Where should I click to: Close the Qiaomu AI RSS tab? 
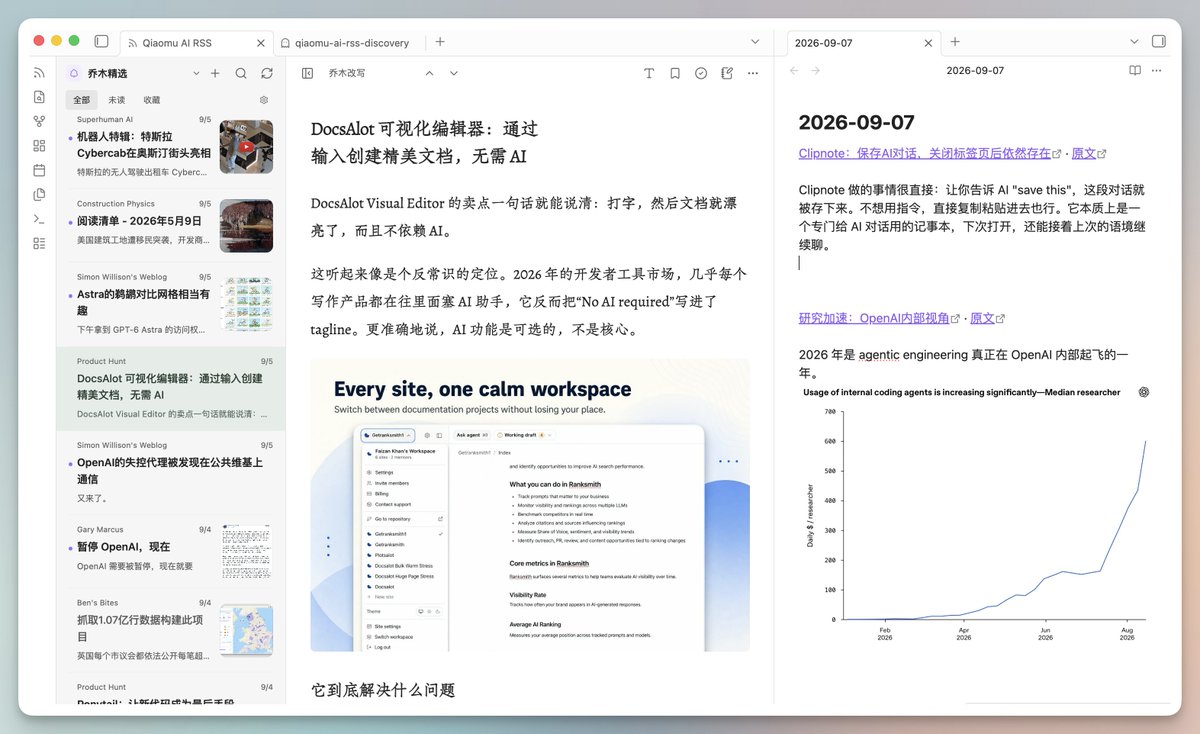click(261, 43)
